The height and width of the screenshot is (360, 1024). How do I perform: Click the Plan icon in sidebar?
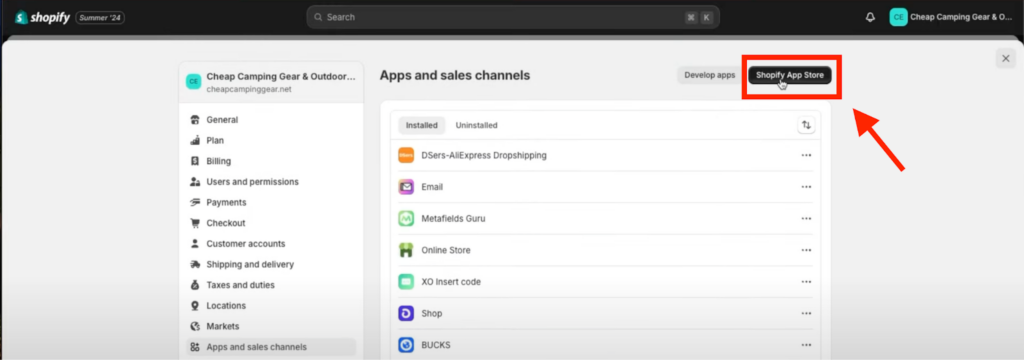point(194,140)
